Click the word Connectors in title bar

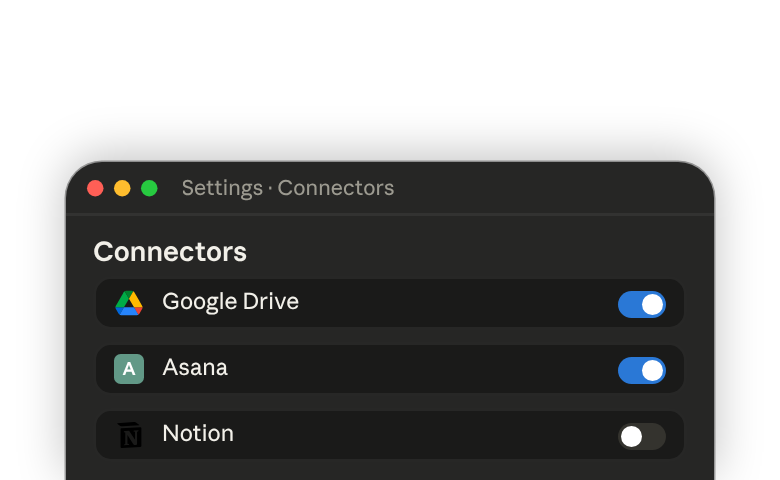336,189
